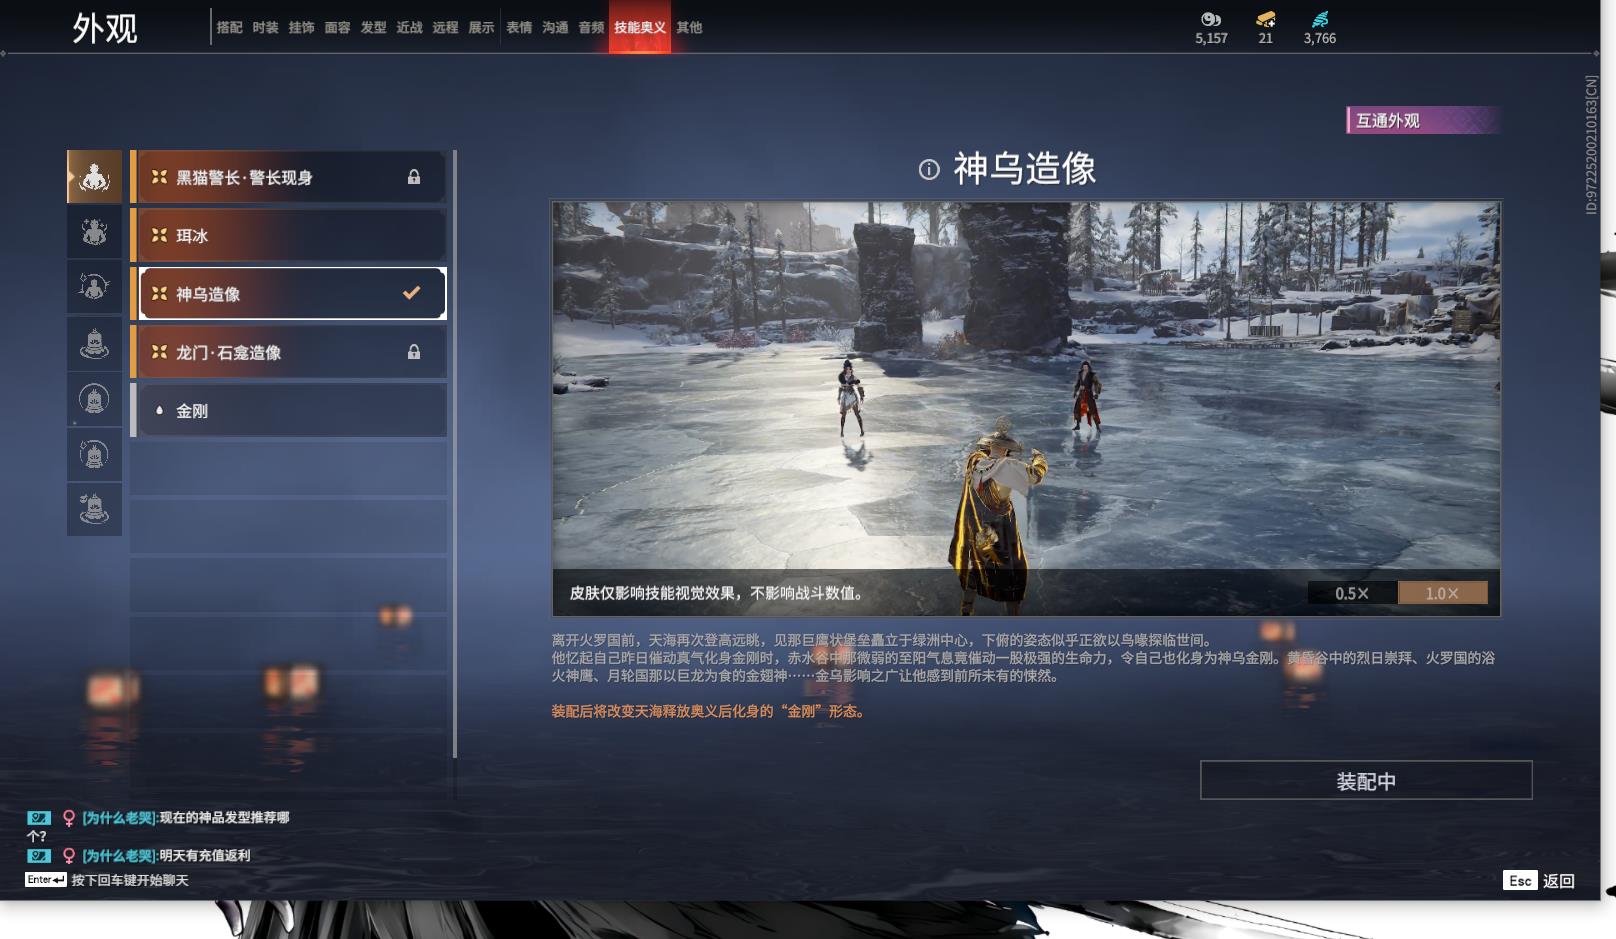1616x939 pixels.
Task: Select the bell enclosed in circle icon
Action: (x=94, y=399)
